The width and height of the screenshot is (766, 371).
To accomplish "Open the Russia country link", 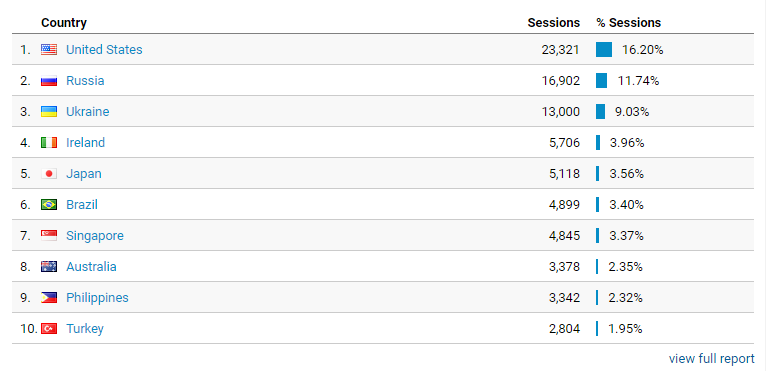I will click(x=85, y=81).
